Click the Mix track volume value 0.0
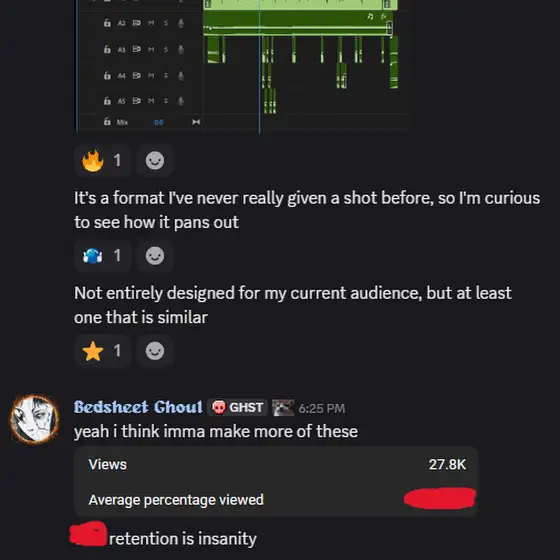Screen dimensions: 560x560 tap(159, 122)
